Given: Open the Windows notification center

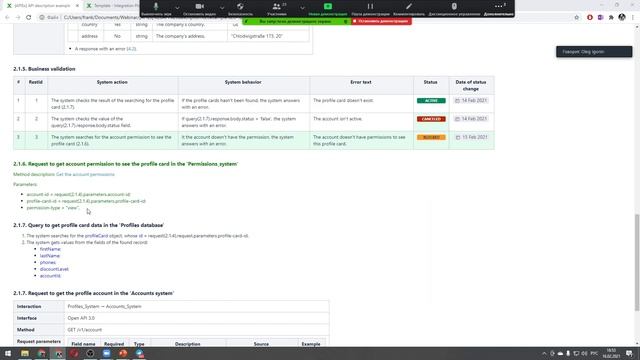Looking at the screenshot, I should (x=629, y=353).
